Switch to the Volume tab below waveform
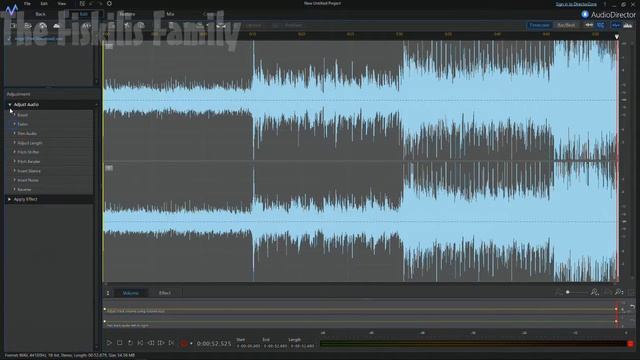 coord(131,293)
